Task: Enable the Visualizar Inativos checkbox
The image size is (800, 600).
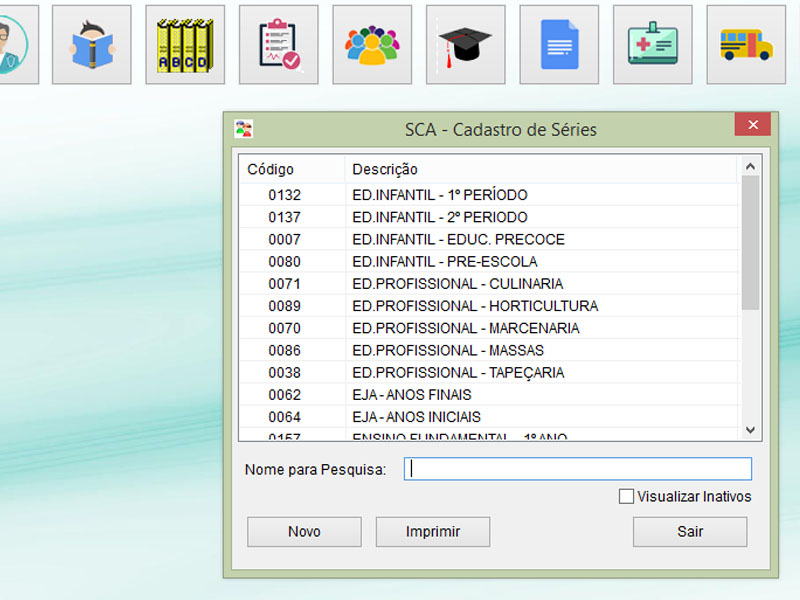Action: pos(627,496)
